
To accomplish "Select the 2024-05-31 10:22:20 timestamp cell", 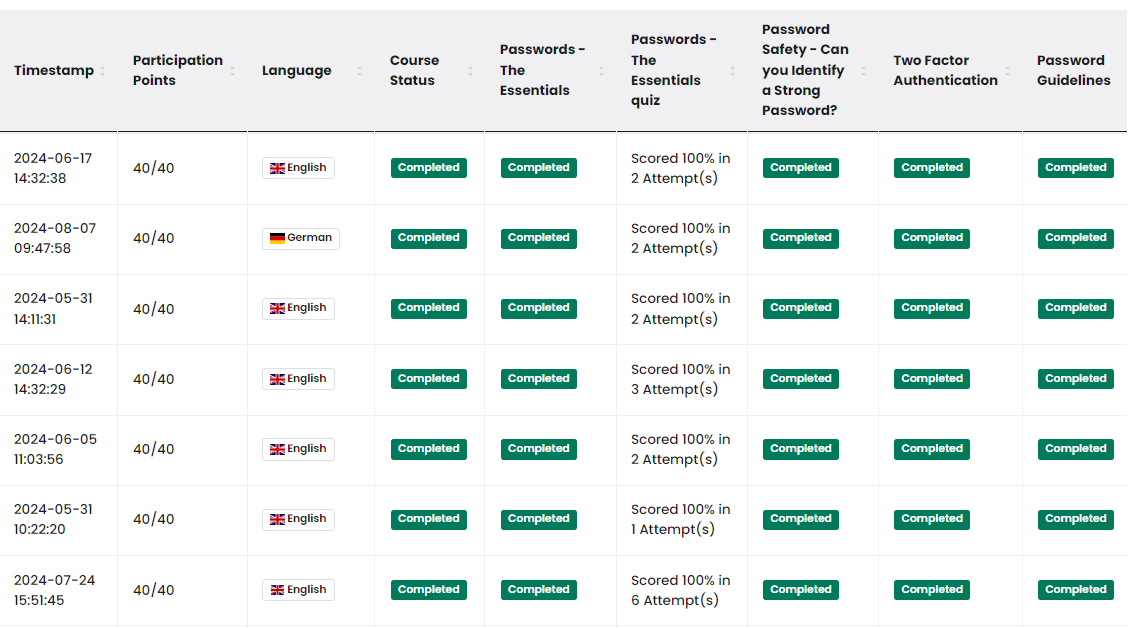I will (55, 519).
